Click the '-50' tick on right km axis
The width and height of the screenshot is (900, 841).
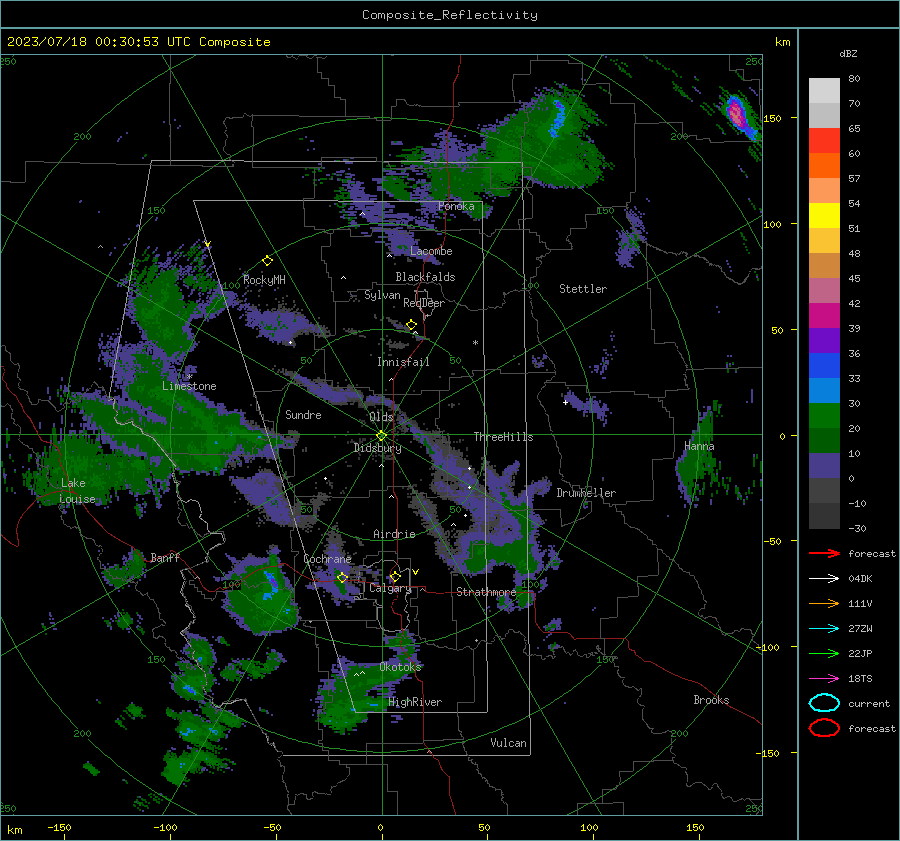click(x=773, y=541)
